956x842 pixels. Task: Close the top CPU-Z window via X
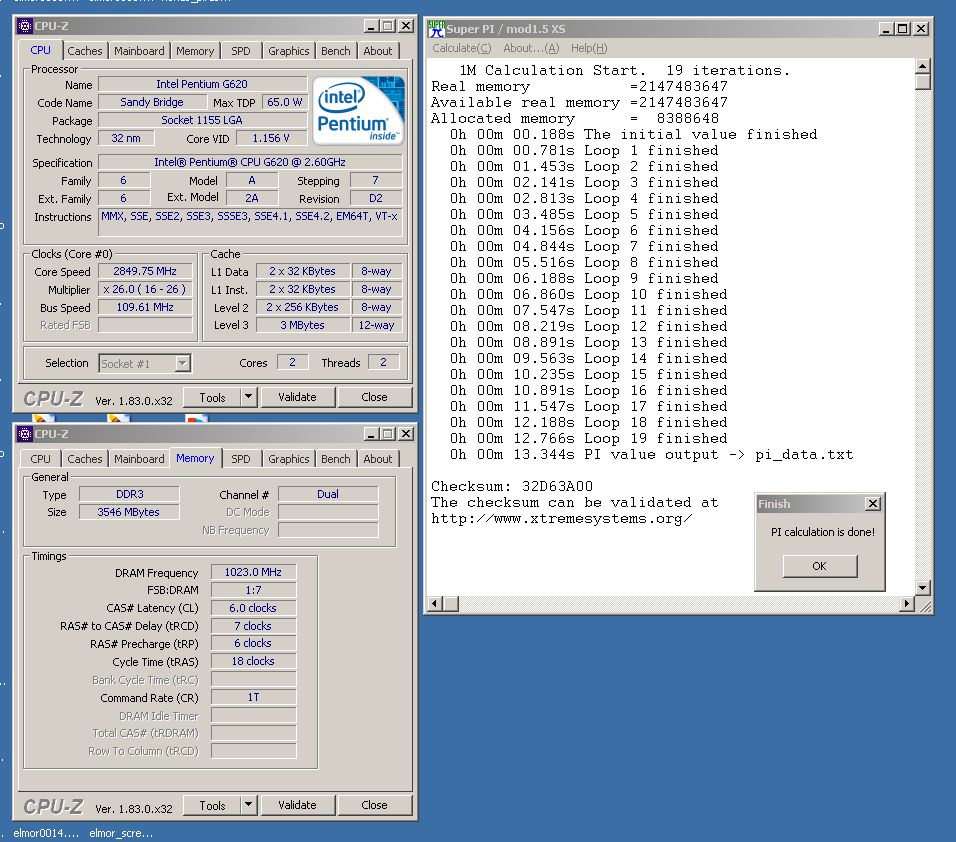[x=405, y=26]
